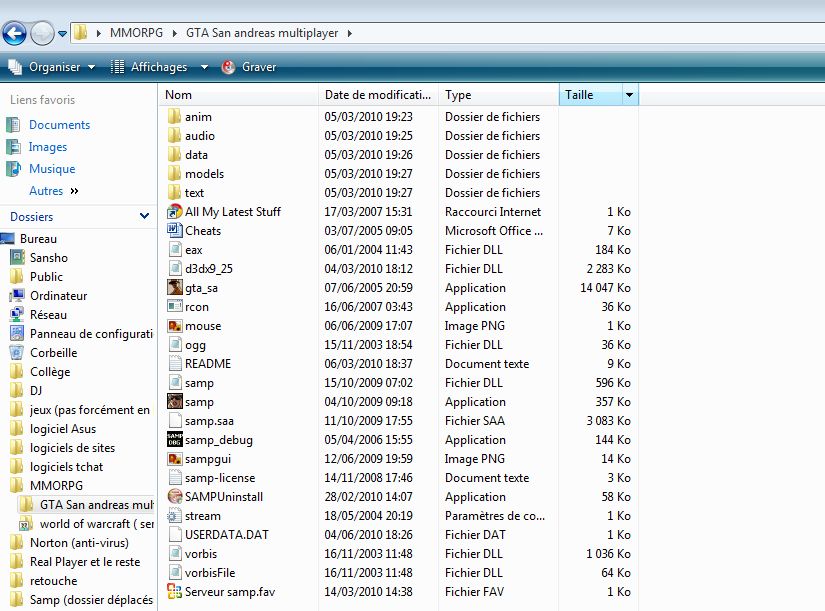Select Norton (anti-virus) folder in tree

[x=79, y=543]
